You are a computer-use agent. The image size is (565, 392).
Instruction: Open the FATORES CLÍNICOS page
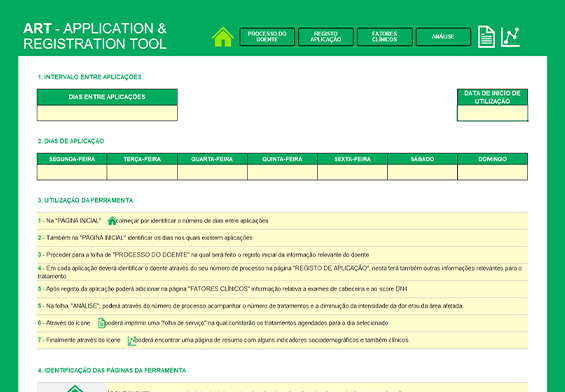[384, 37]
